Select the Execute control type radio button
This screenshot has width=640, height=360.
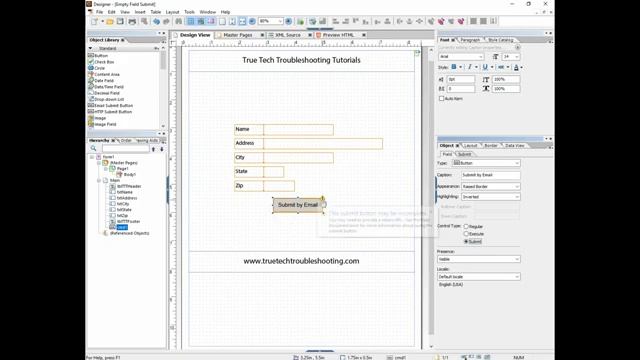[x=466, y=234]
